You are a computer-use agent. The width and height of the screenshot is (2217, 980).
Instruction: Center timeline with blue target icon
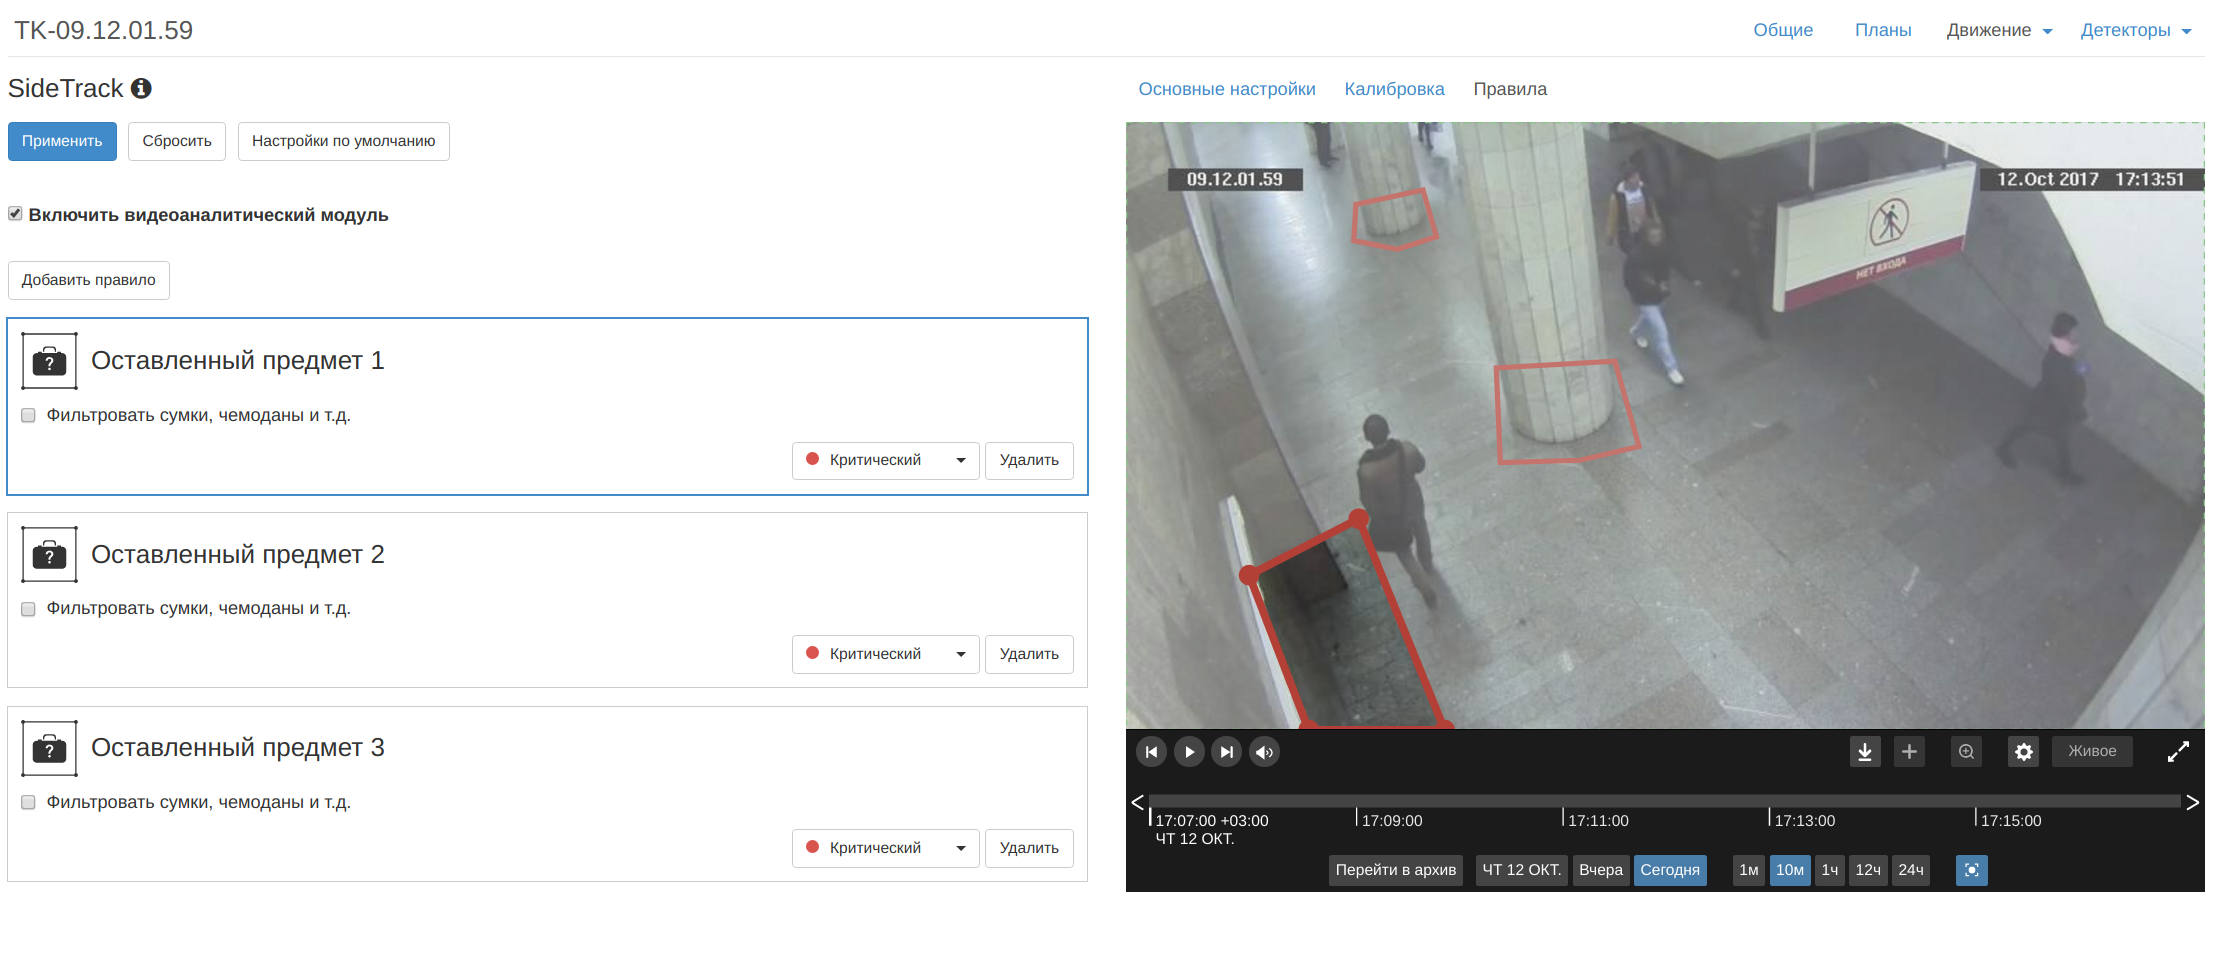(1972, 870)
